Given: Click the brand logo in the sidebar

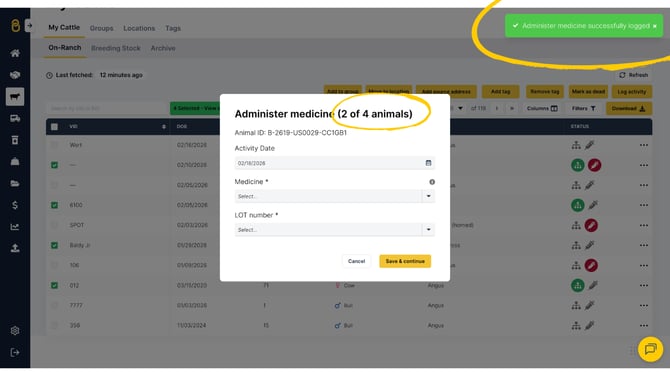Looking at the screenshot, I should coord(15,26).
